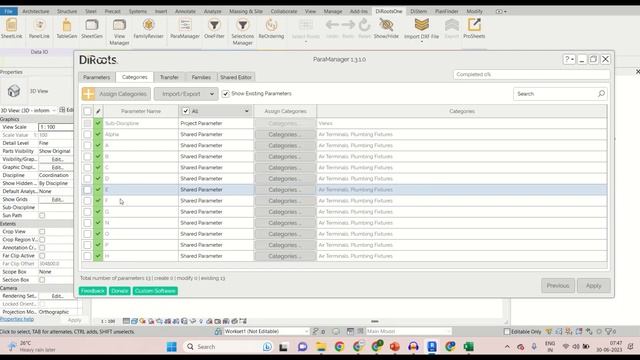Screen dimensions: 640x360
Task: Toggle Crop View checkbox in Properties
Action: pos(42,231)
